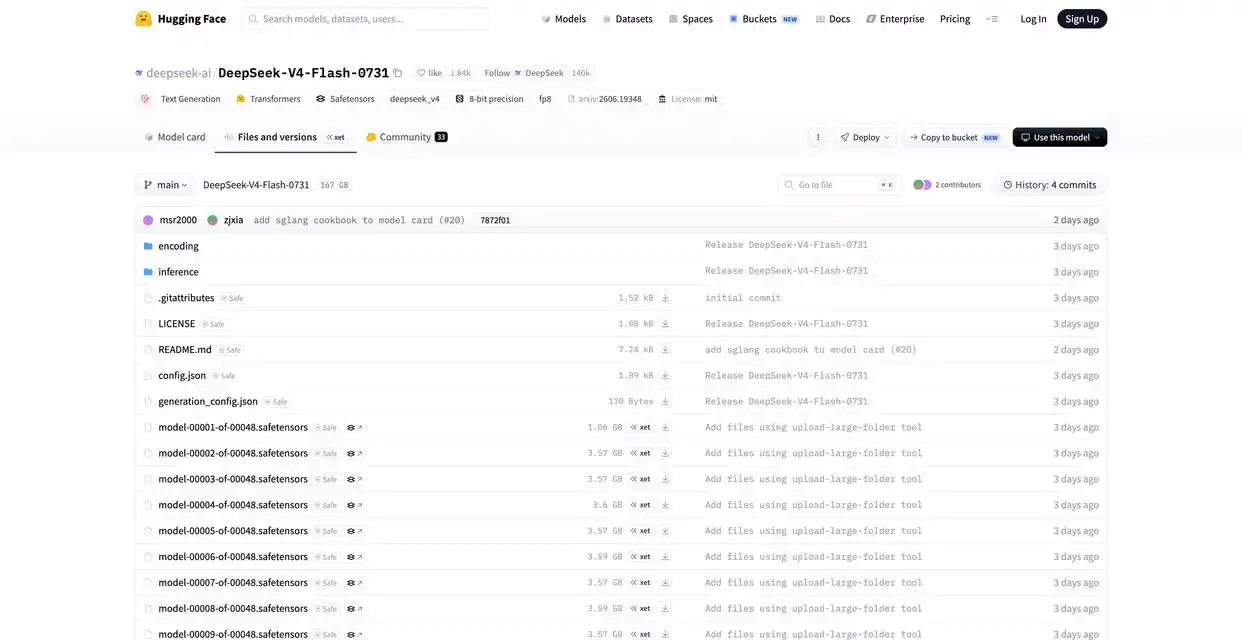Download the LICENSE file

coord(665,324)
